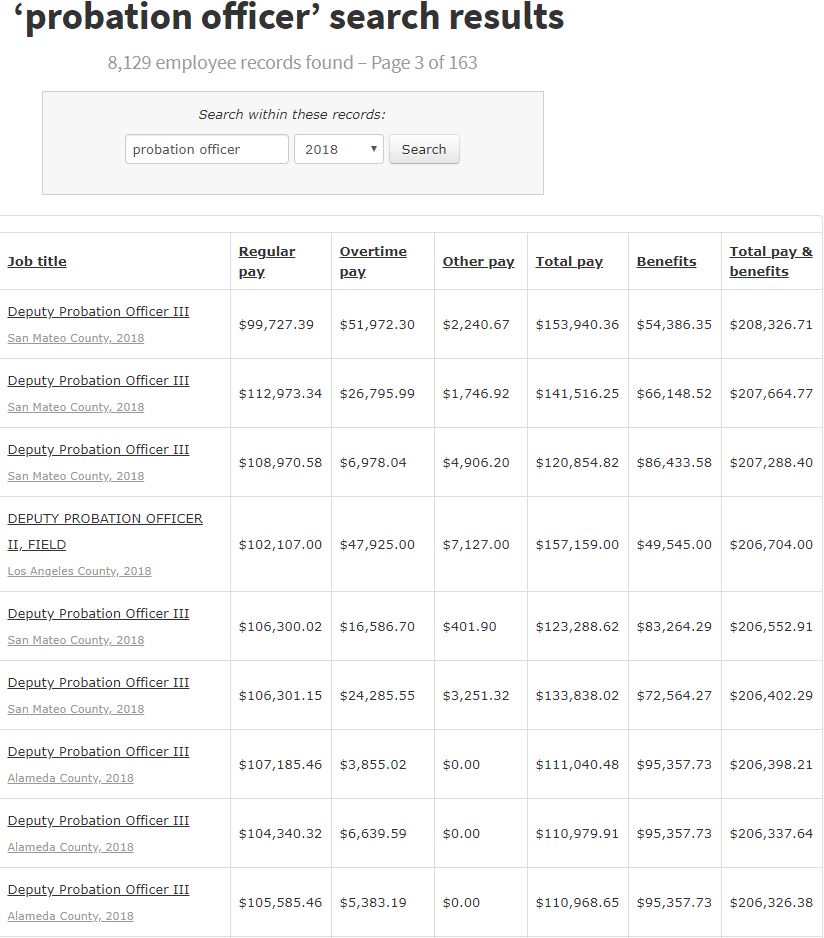Select overtime pay value $47,925.00
Image resolution: width=824 pixels, height=938 pixels.
[377, 544]
